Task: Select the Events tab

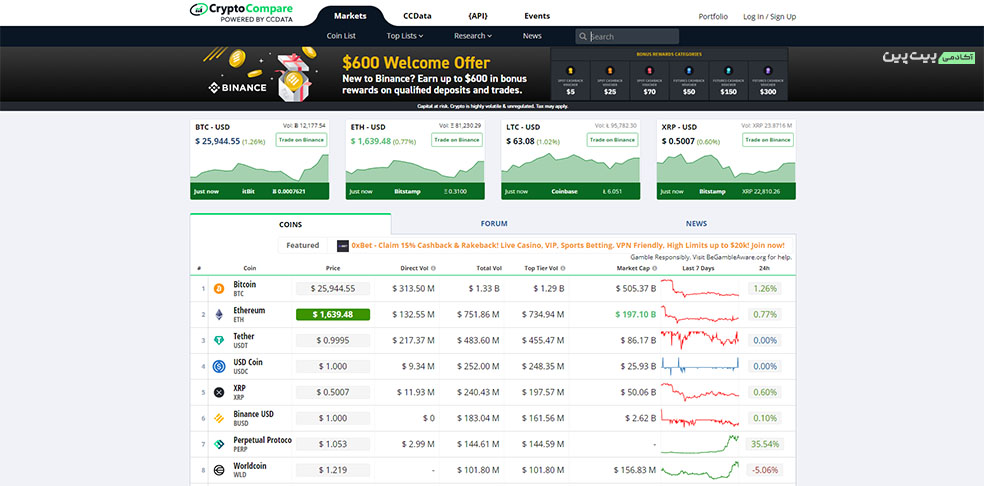Action: click(x=537, y=16)
